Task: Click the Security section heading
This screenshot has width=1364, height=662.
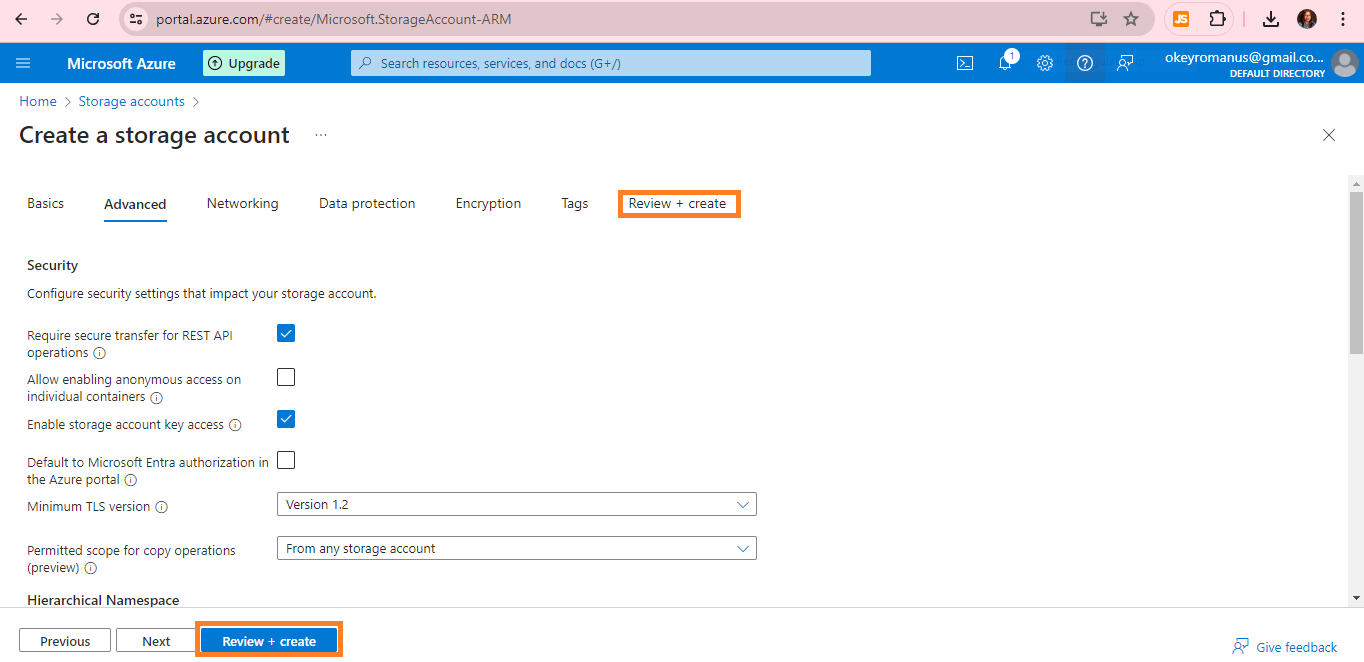Action: (53, 265)
